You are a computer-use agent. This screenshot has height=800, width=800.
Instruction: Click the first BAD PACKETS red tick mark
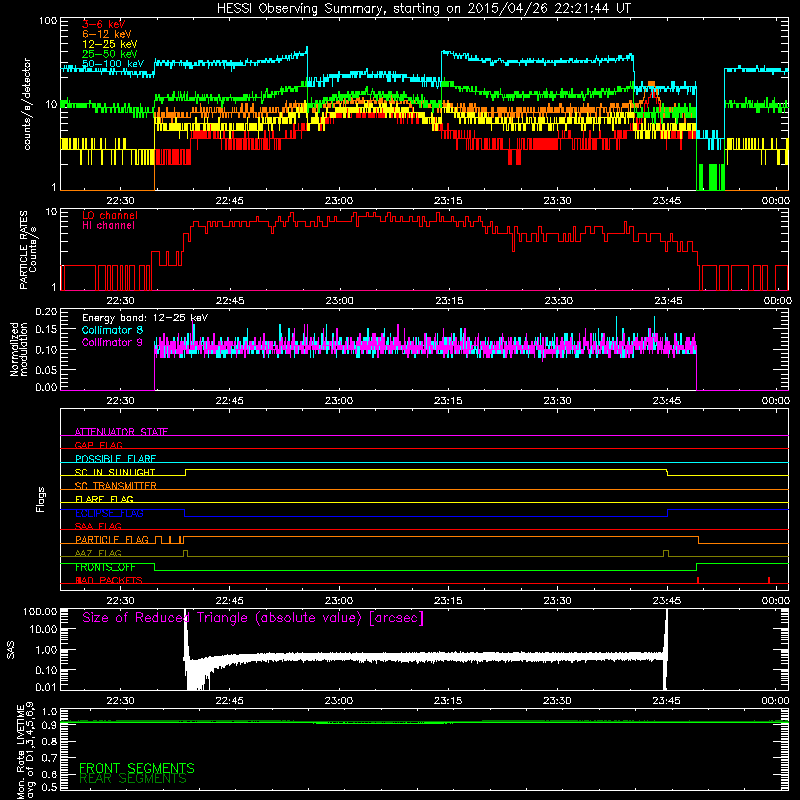[x=697, y=580]
